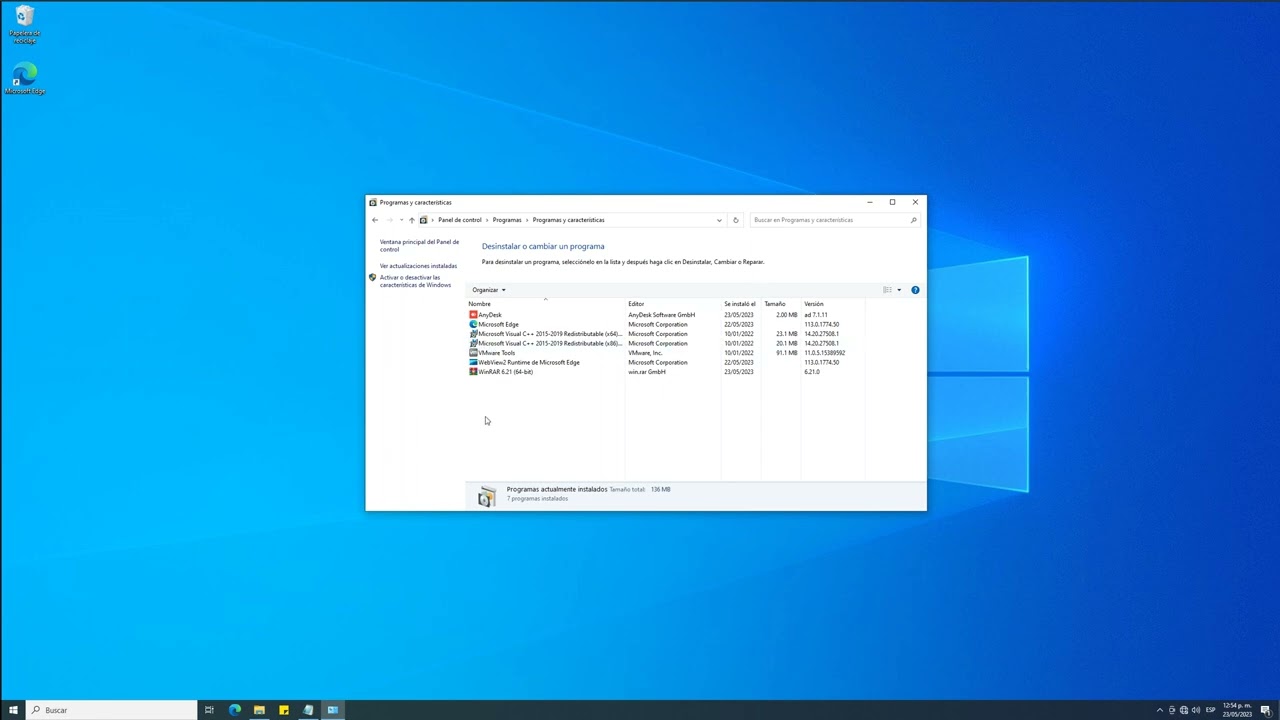The image size is (1280, 720).
Task: Open Activar o desactivar características de Windows
Action: pyautogui.click(x=415, y=281)
